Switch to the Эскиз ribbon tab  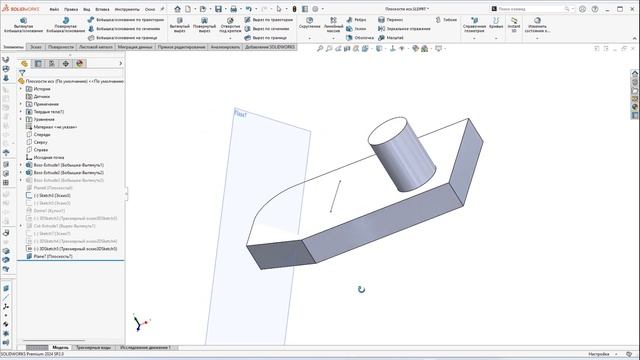[36, 47]
